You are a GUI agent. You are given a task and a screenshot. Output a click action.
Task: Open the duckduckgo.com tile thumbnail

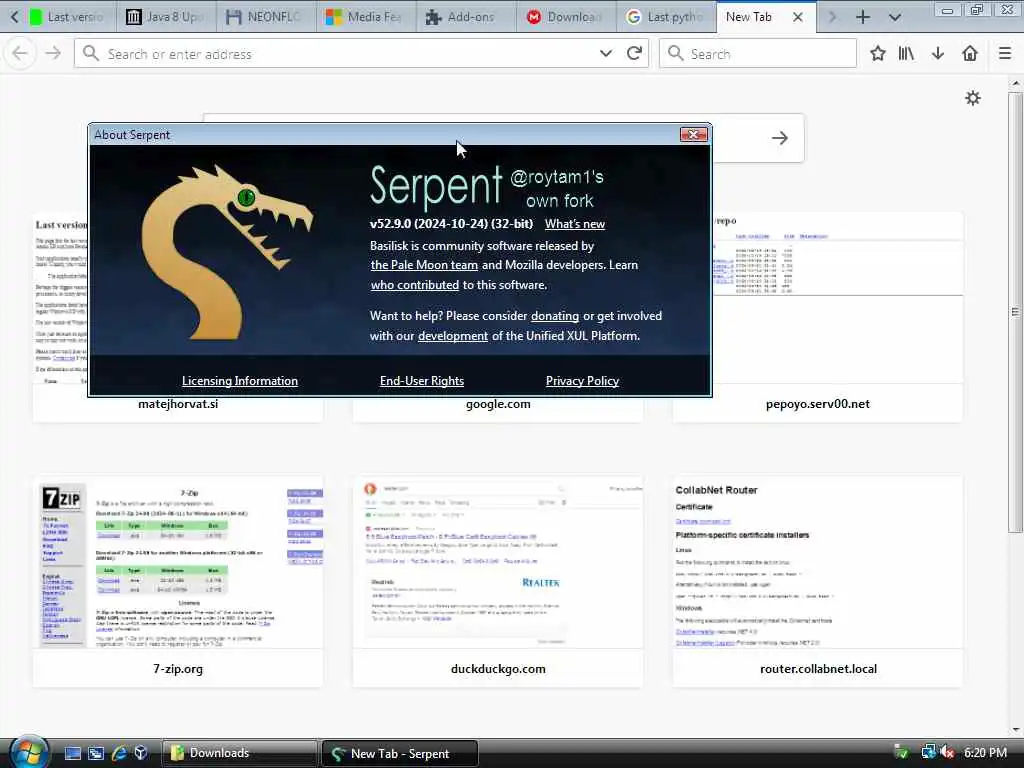point(498,563)
